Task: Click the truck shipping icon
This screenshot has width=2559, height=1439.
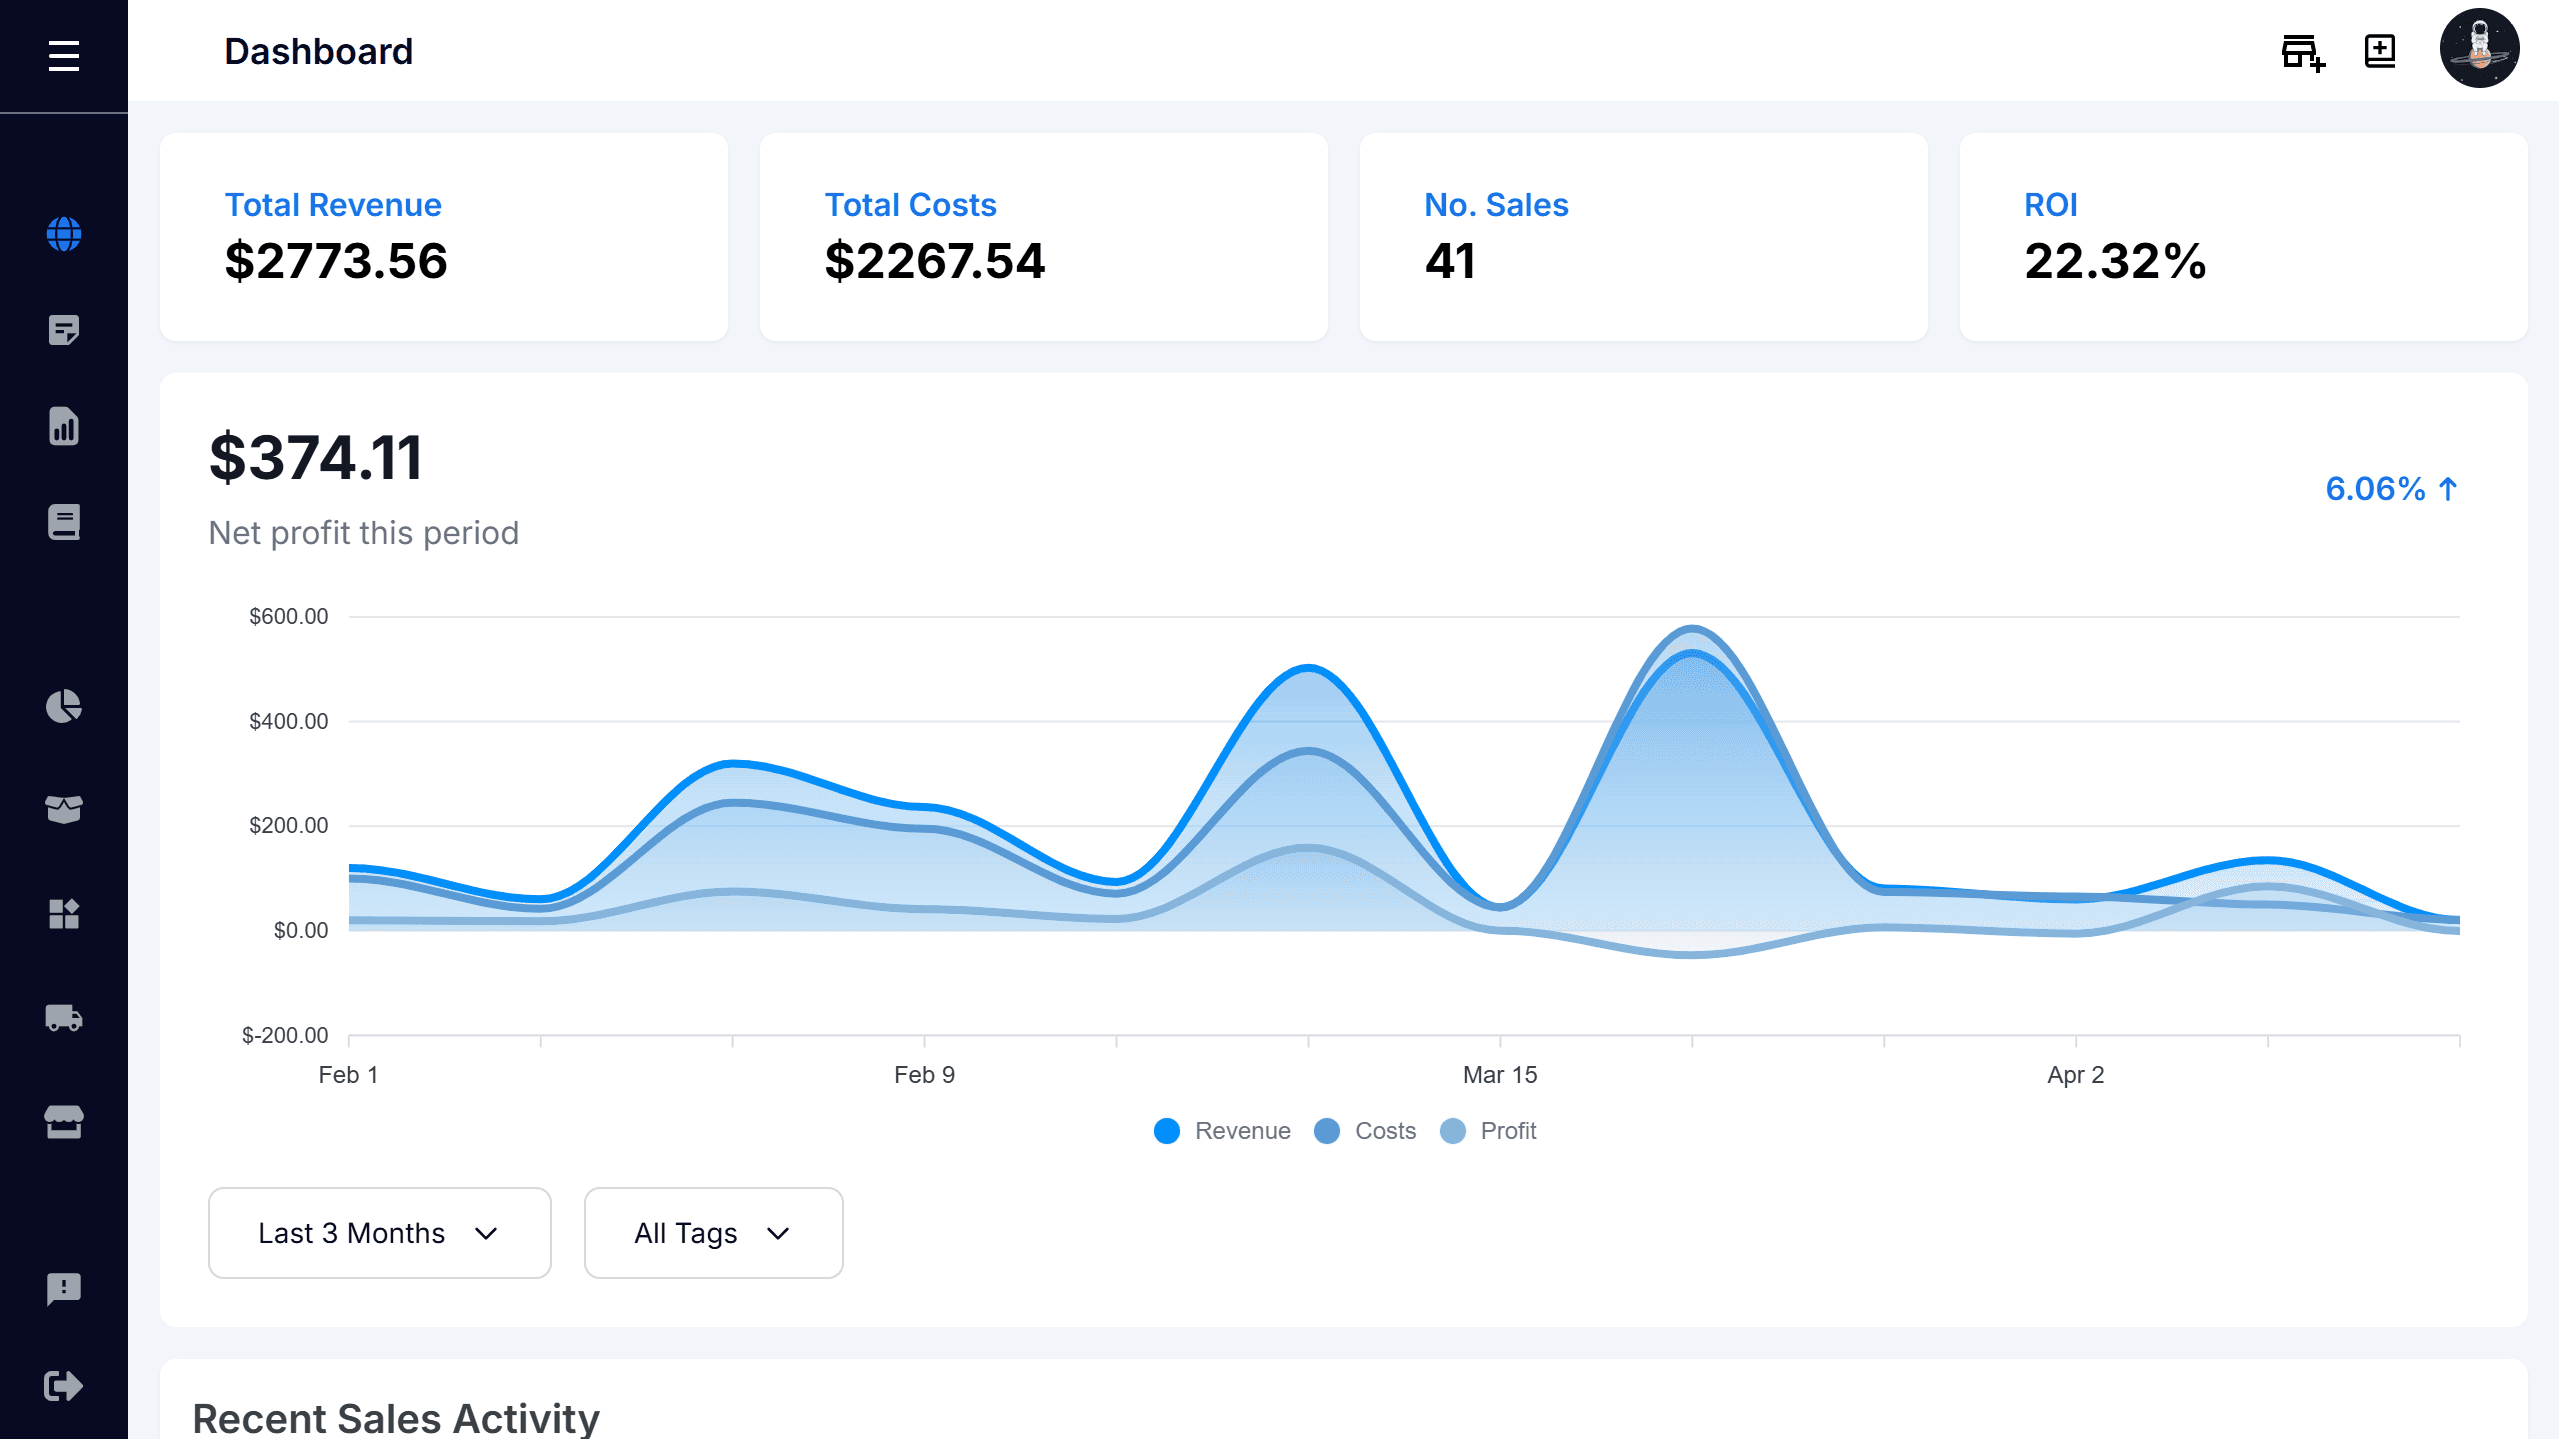Action: tap(63, 1018)
